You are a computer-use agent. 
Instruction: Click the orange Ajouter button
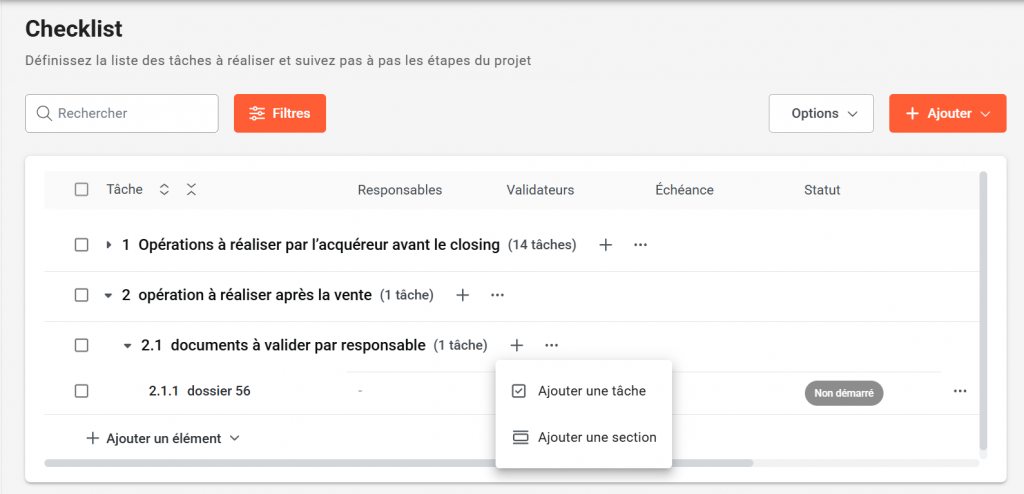(947, 113)
